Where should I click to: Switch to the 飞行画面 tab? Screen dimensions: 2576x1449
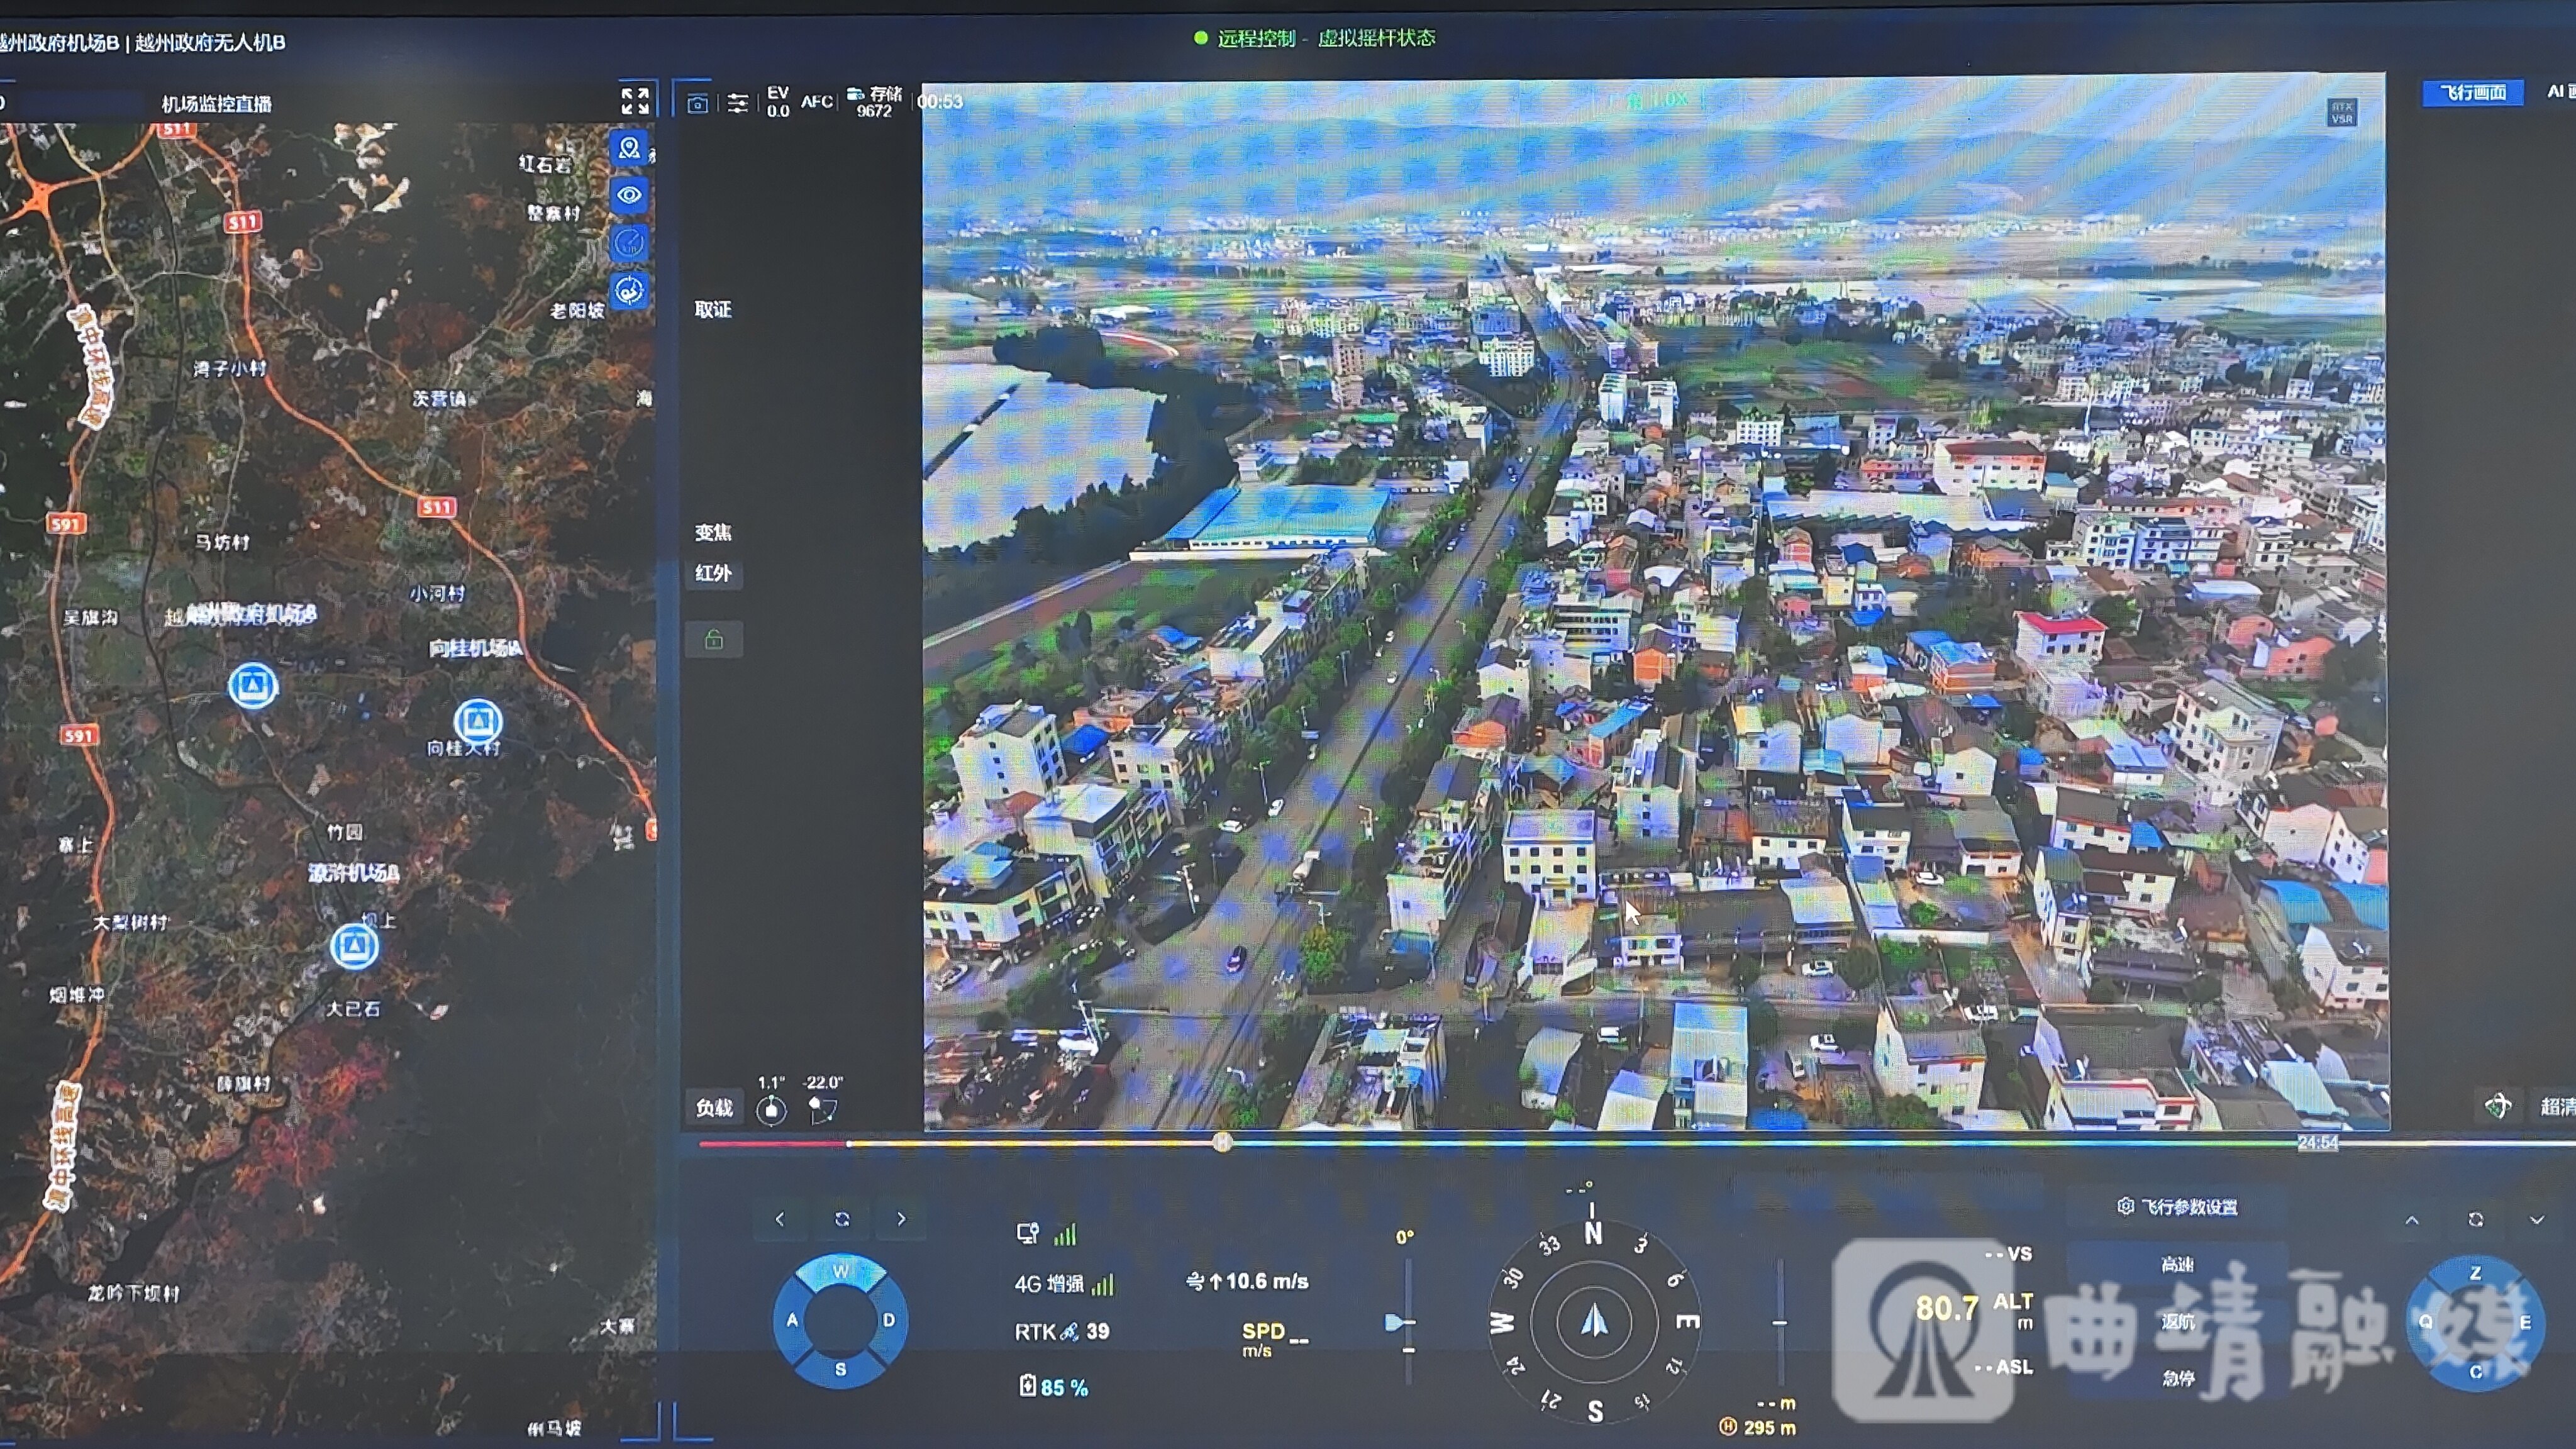pyautogui.click(x=2472, y=93)
